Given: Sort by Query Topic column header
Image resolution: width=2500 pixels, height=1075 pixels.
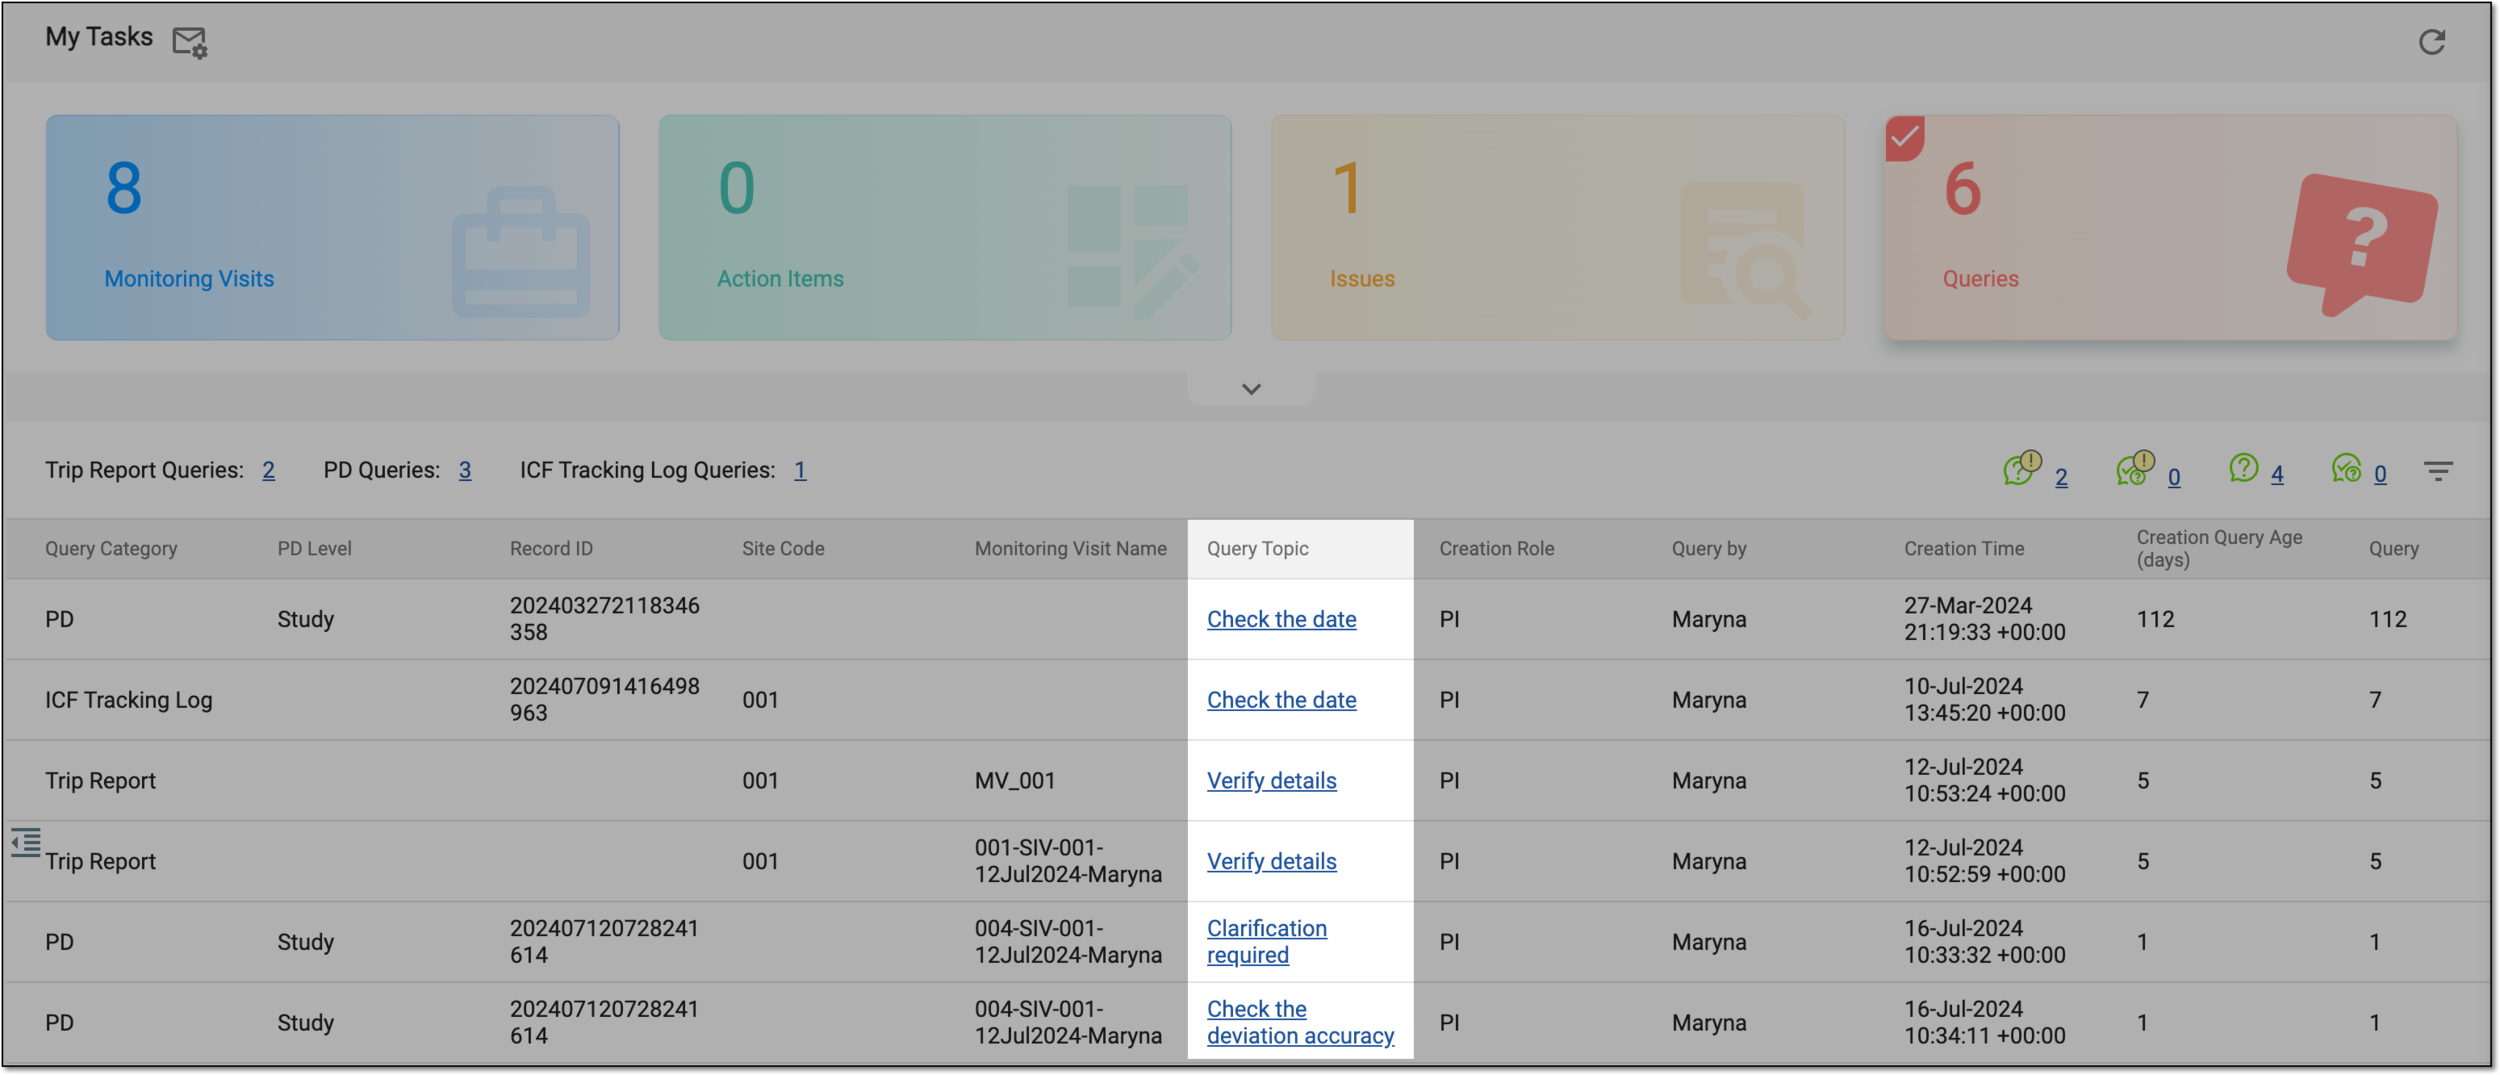Looking at the screenshot, I should tap(1257, 549).
